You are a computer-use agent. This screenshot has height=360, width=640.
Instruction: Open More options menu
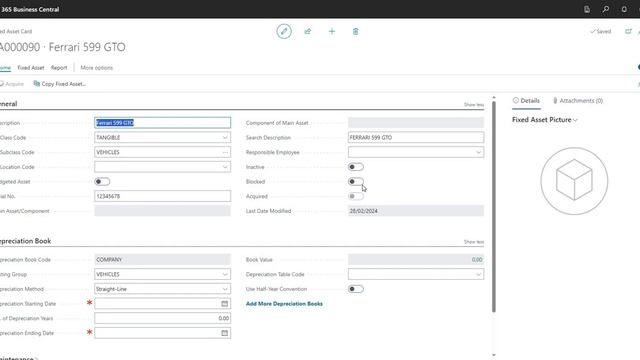click(97, 68)
